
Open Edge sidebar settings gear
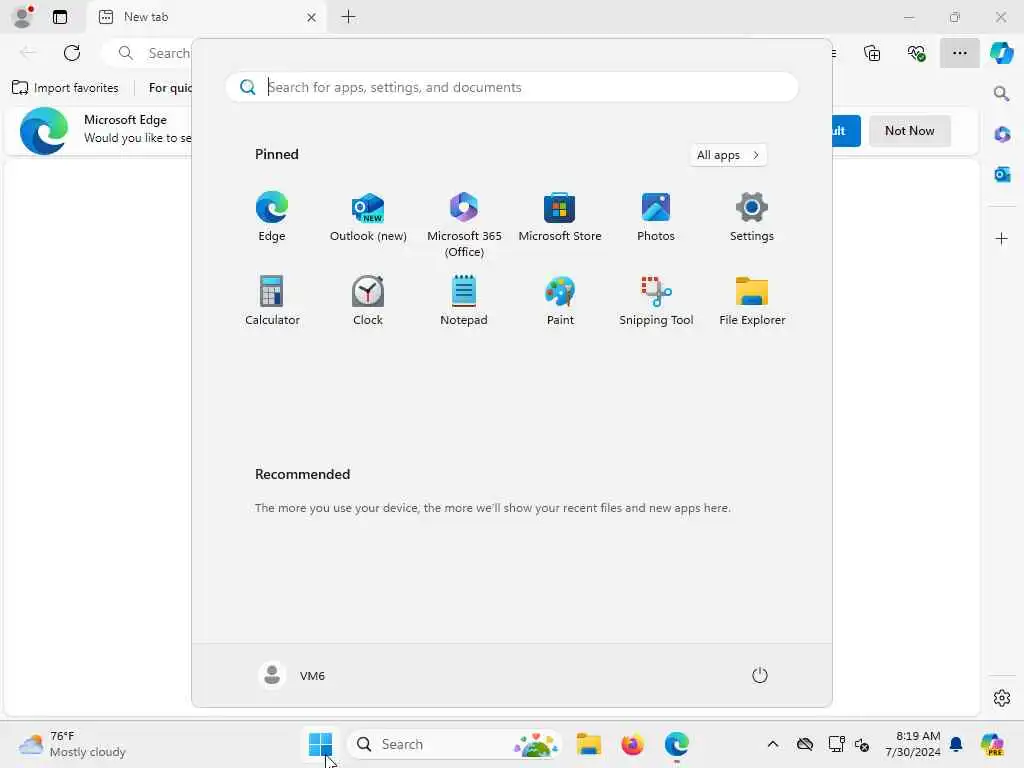1001,698
